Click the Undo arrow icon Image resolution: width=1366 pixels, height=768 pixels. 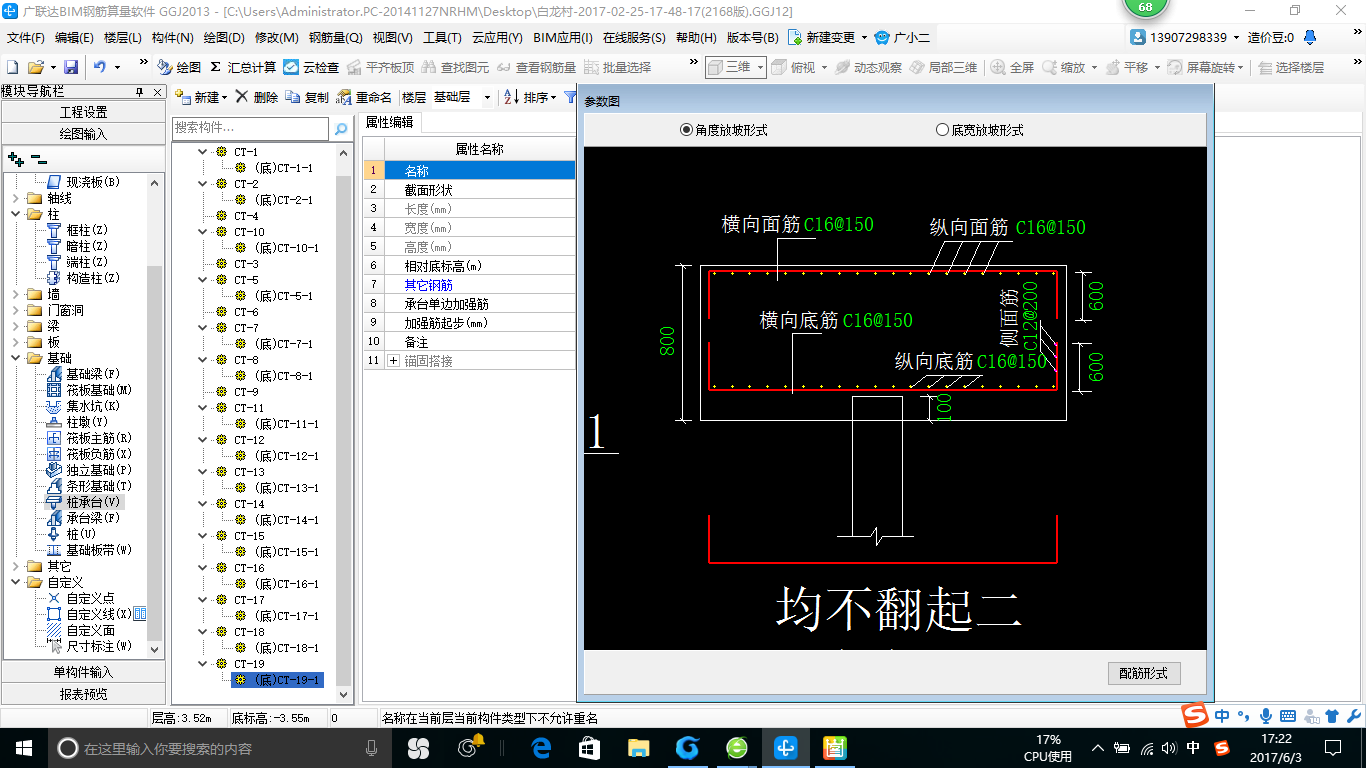click(x=100, y=67)
